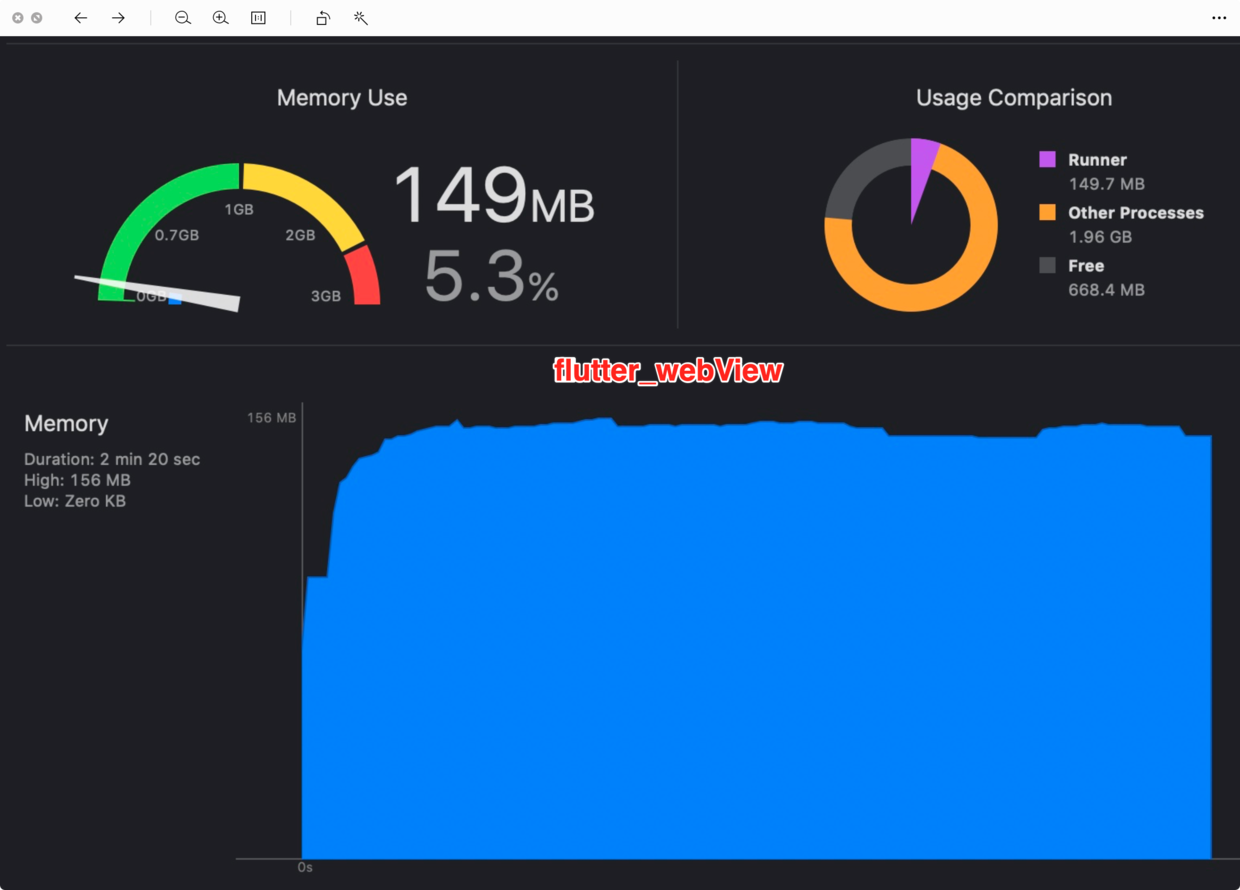
Task: Go forward to the next image
Action: [118, 18]
